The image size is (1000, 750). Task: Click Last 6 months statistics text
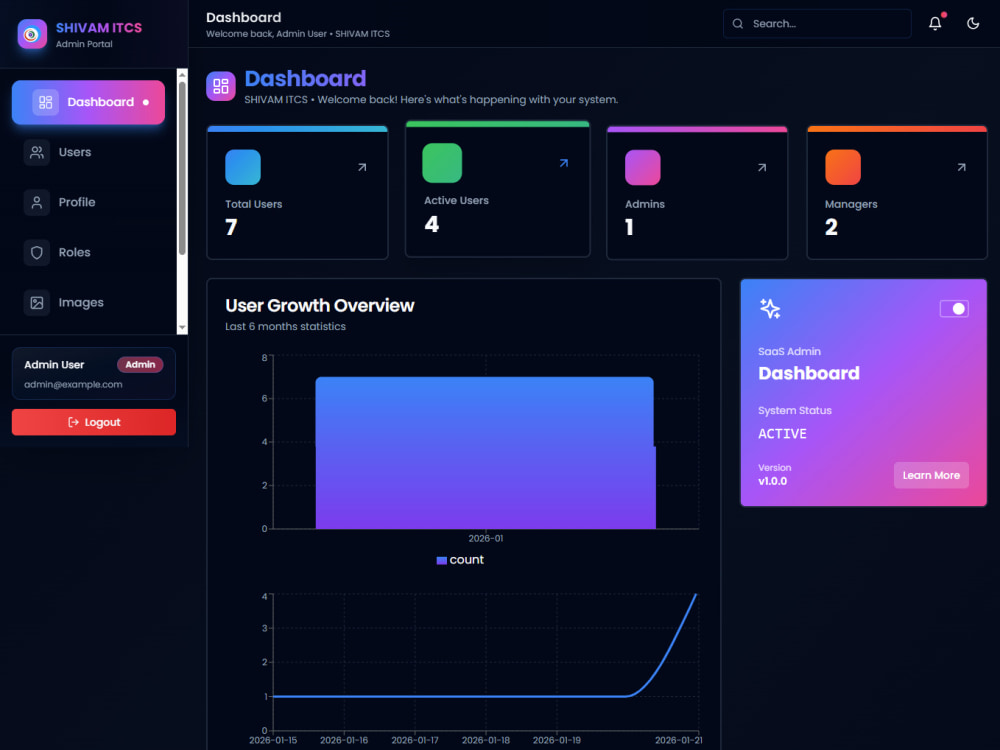[285, 327]
